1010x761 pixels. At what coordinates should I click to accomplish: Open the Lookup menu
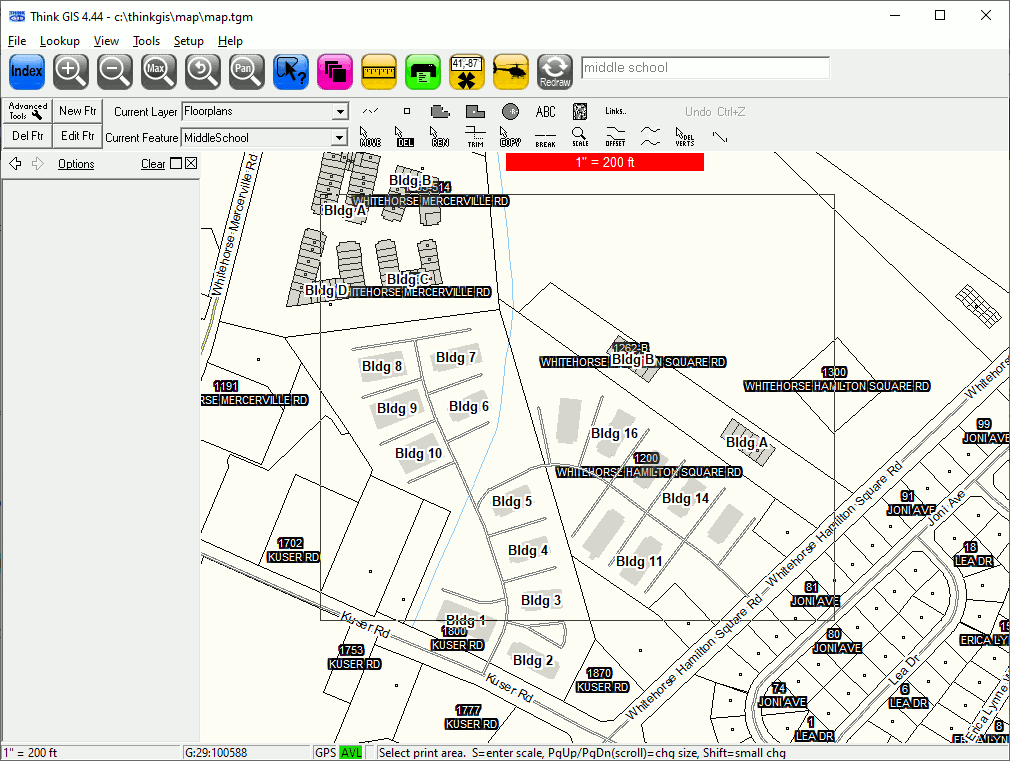click(x=60, y=41)
